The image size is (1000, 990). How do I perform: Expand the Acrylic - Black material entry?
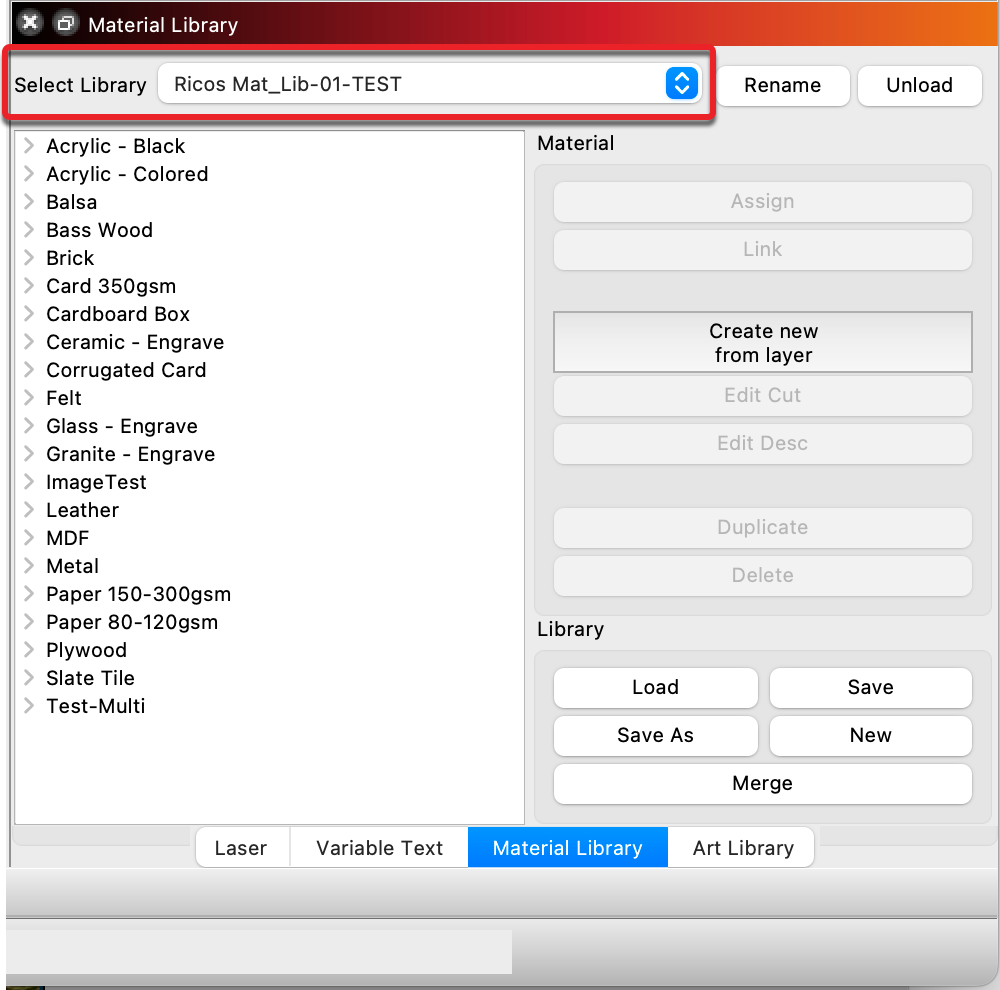pyautogui.click(x=28, y=146)
